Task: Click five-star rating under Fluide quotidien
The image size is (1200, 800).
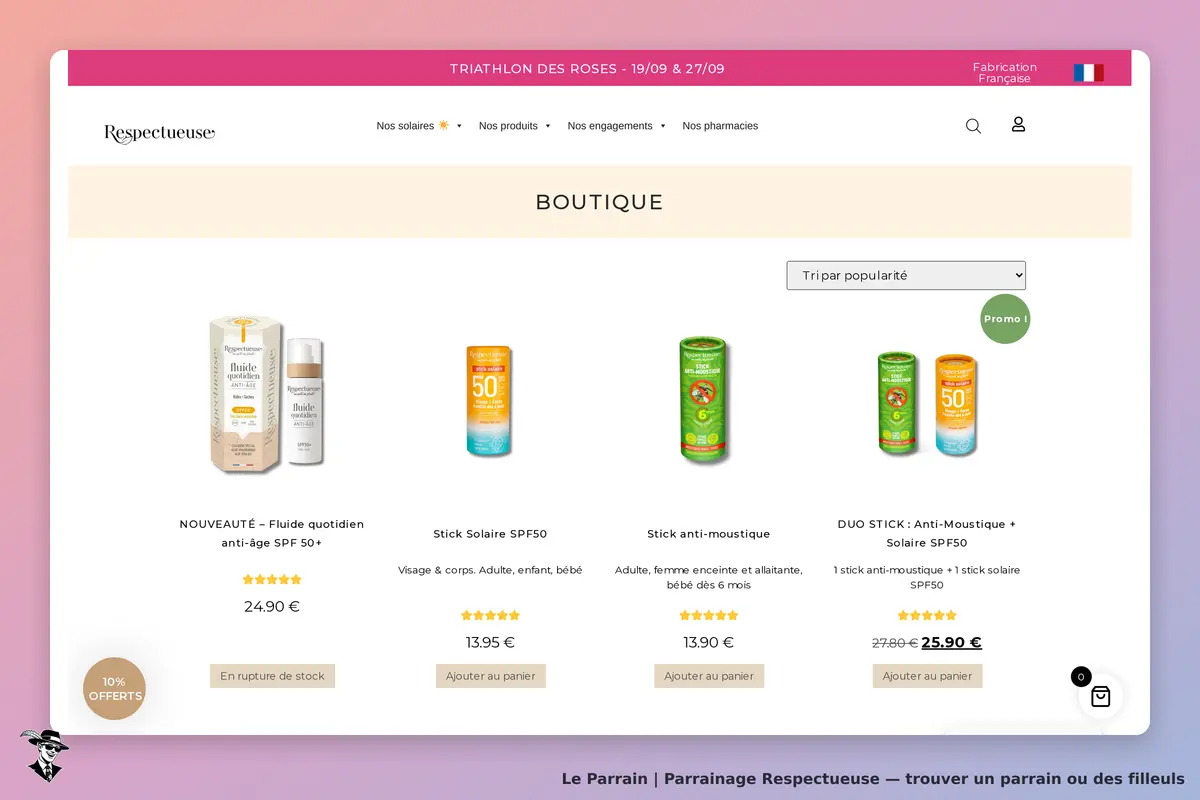Action: pyautogui.click(x=272, y=579)
